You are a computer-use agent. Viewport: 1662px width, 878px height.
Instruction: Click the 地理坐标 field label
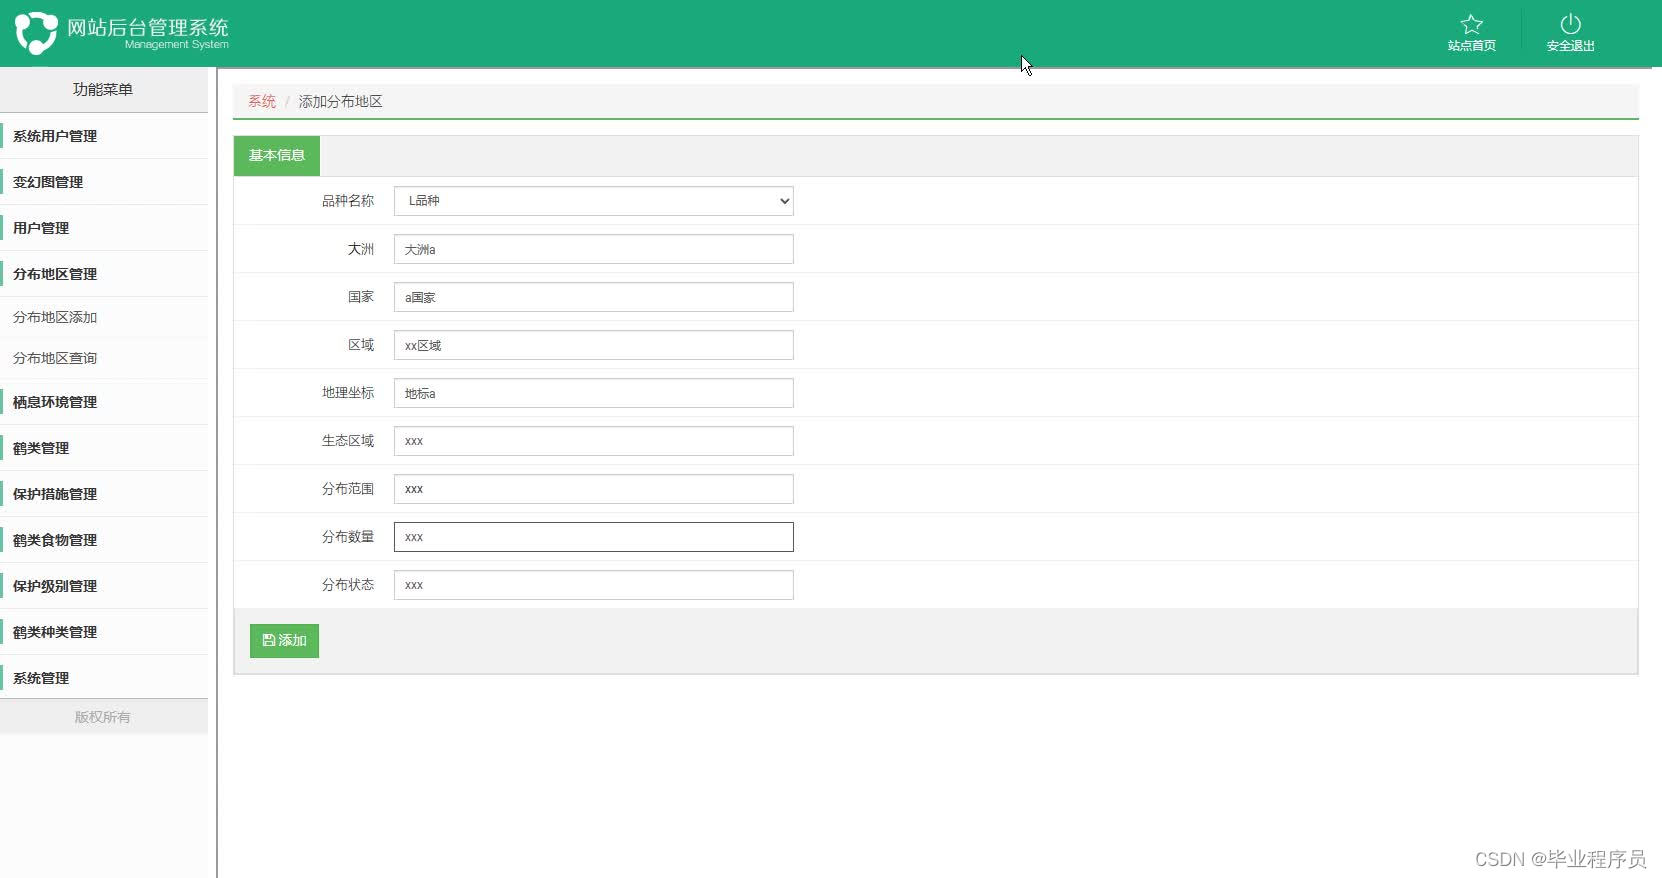click(348, 393)
